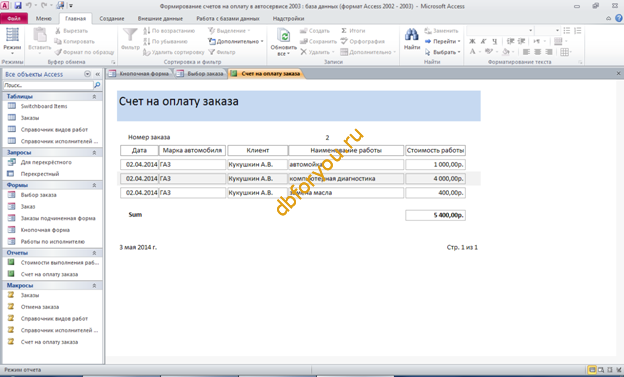
Task: Switch to the Создание ribbon tab
Action: (112, 18)
